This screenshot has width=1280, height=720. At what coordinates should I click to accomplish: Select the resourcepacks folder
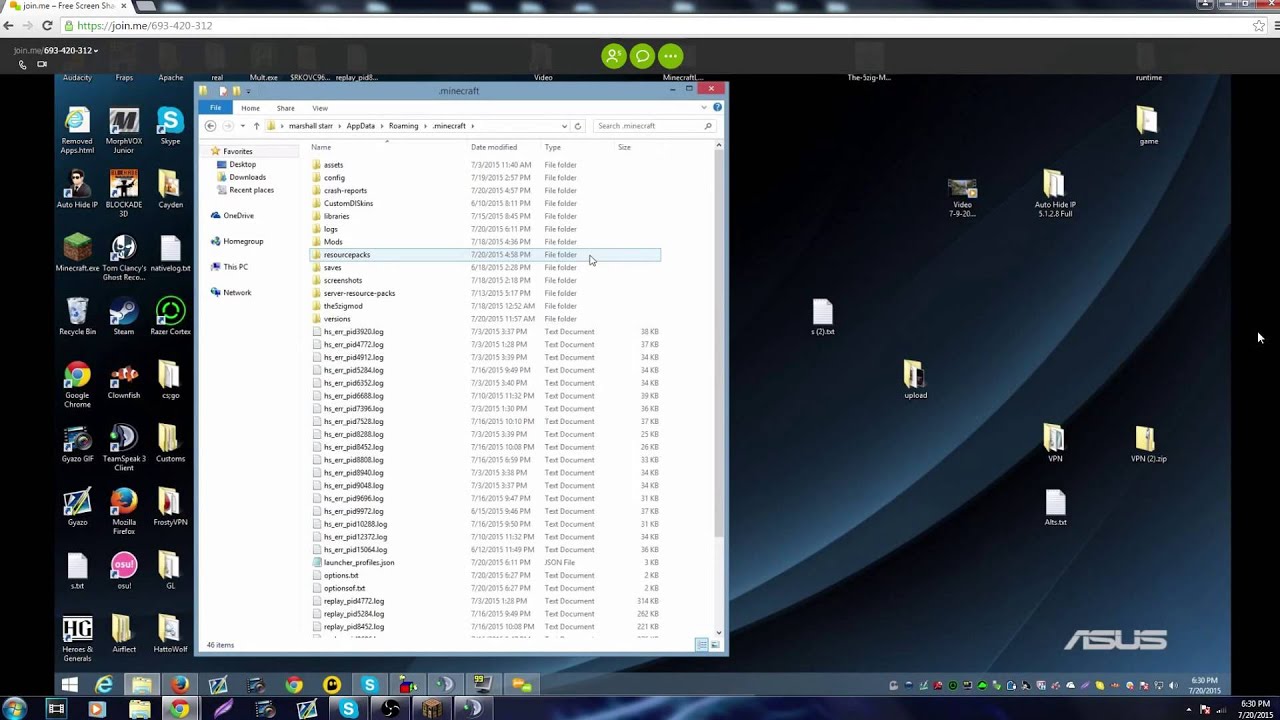[x=485, y=255]
